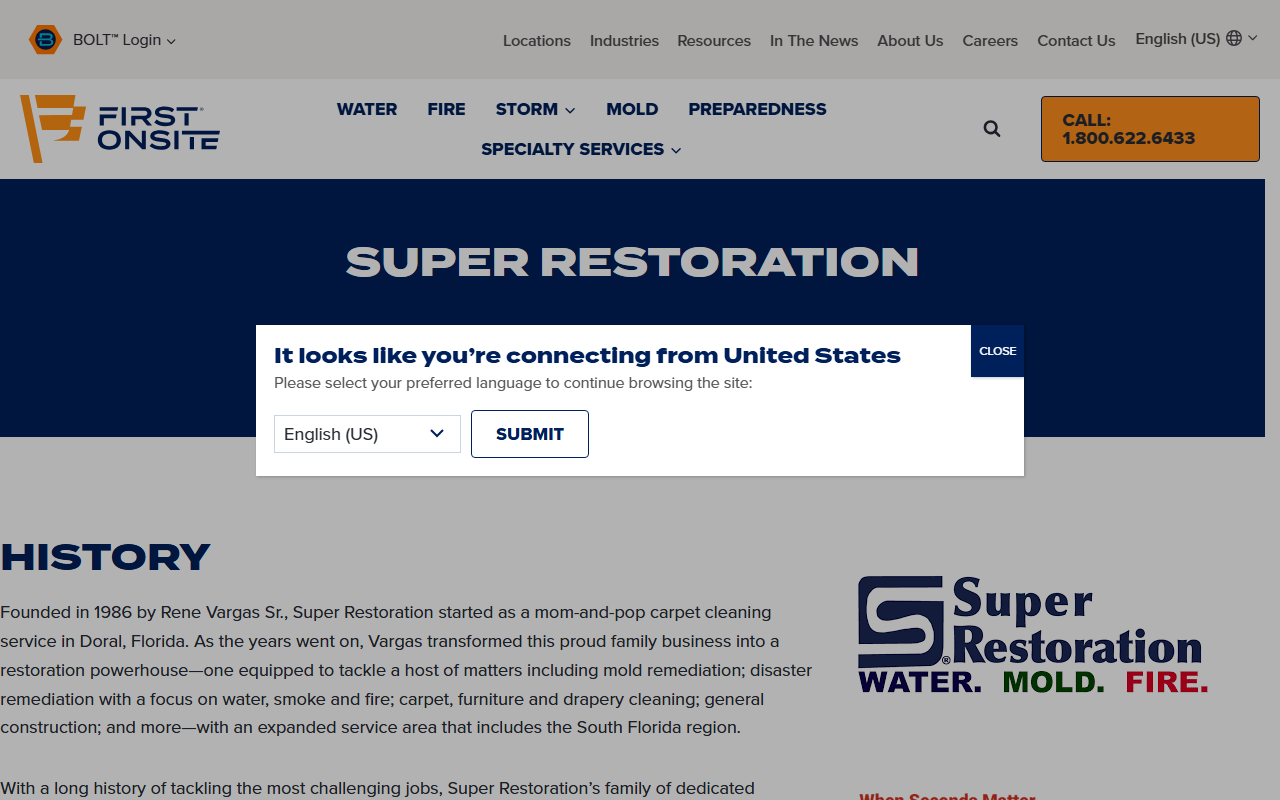Image resolution: width=1280 pixels, height=800 pixels.
Task: Click the BOLT hexagon logo icon
Action: click(x=45, y=40)
